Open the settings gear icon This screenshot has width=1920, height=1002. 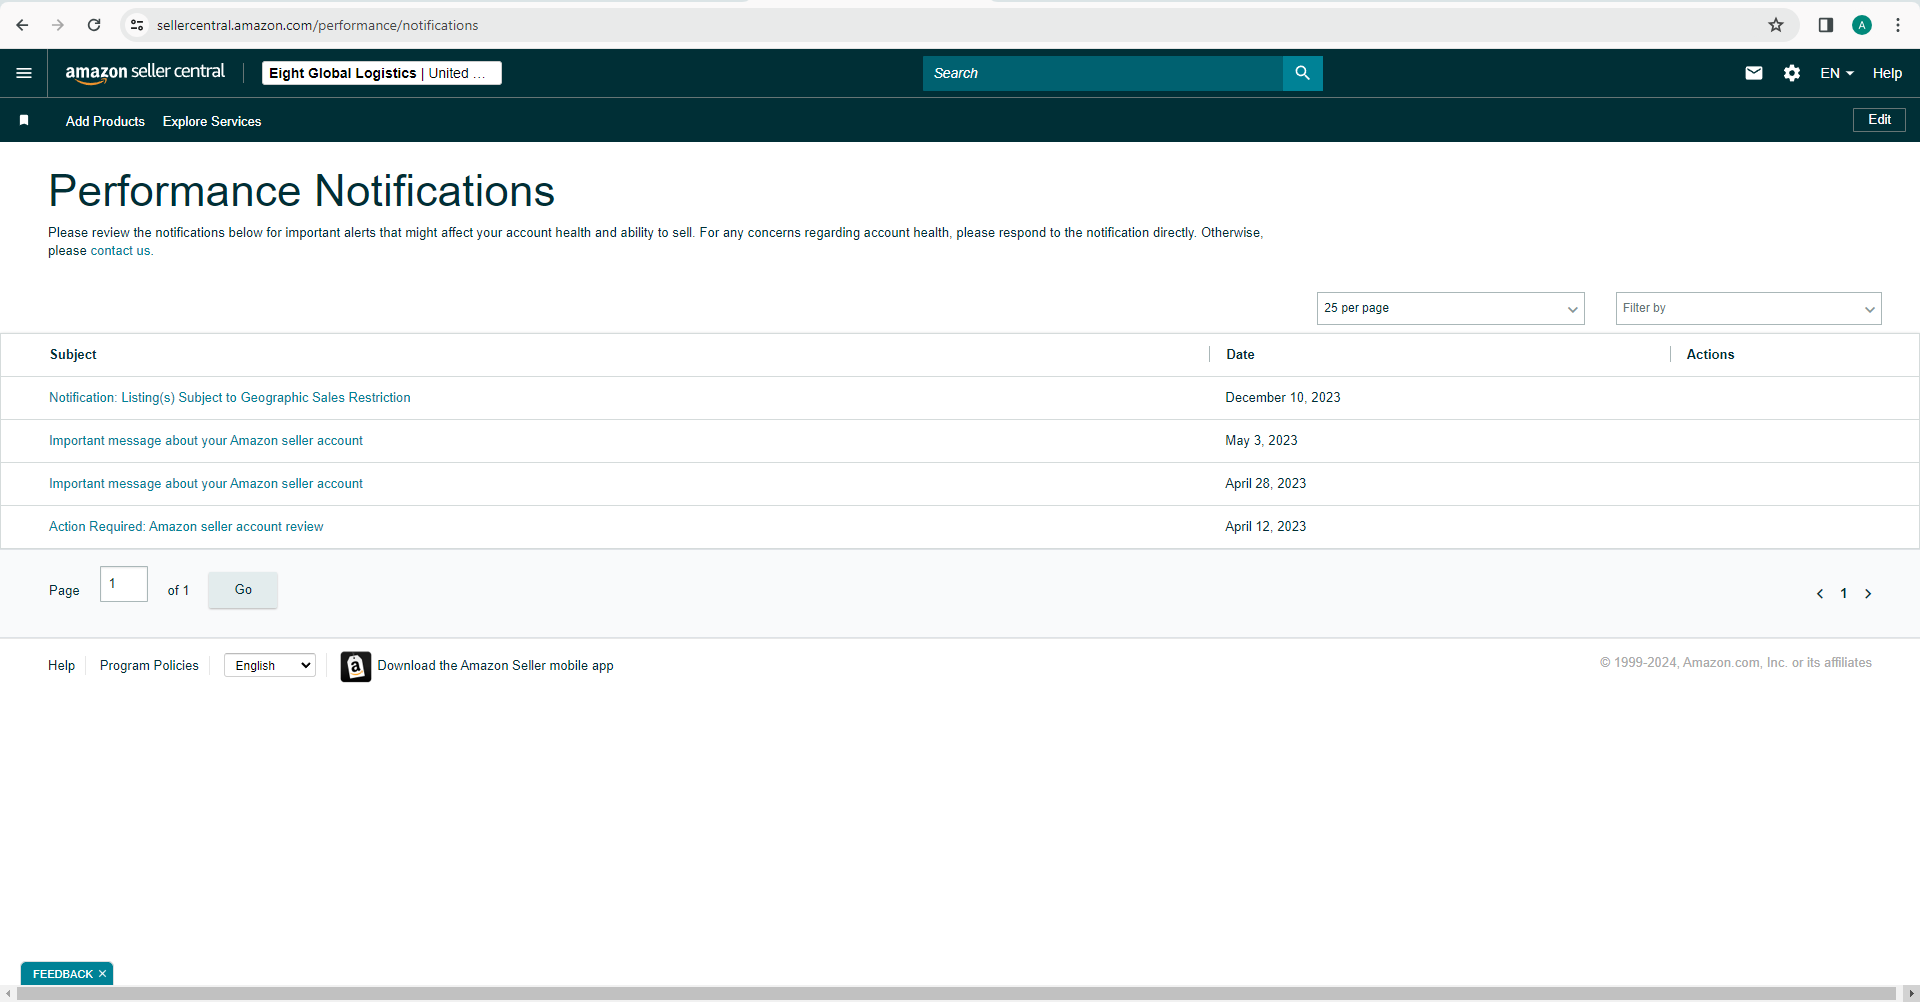(x=1792, y=73)
